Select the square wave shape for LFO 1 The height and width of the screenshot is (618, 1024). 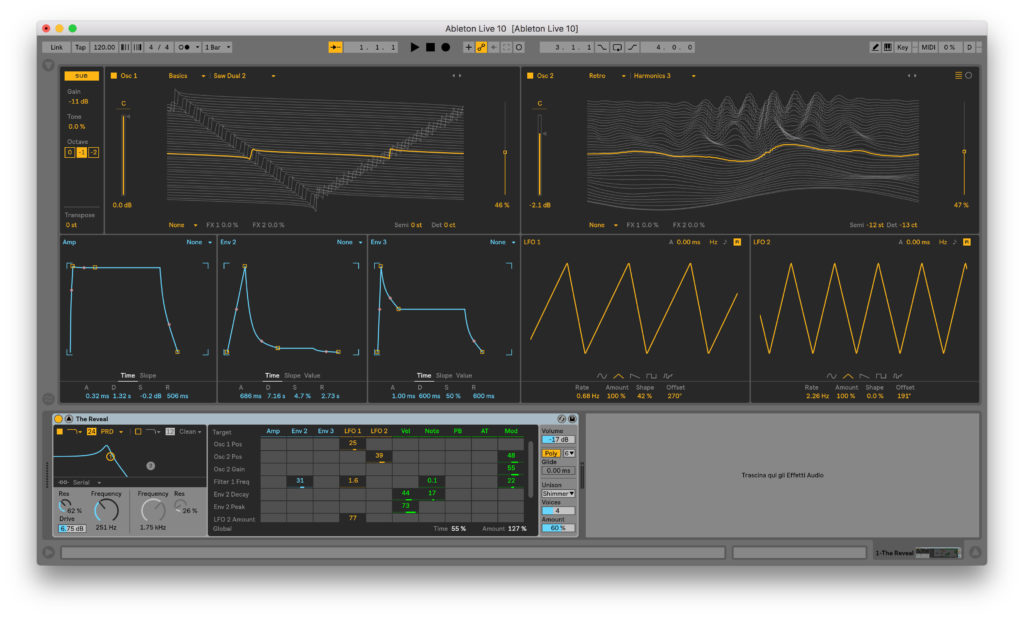pos(651,376)
